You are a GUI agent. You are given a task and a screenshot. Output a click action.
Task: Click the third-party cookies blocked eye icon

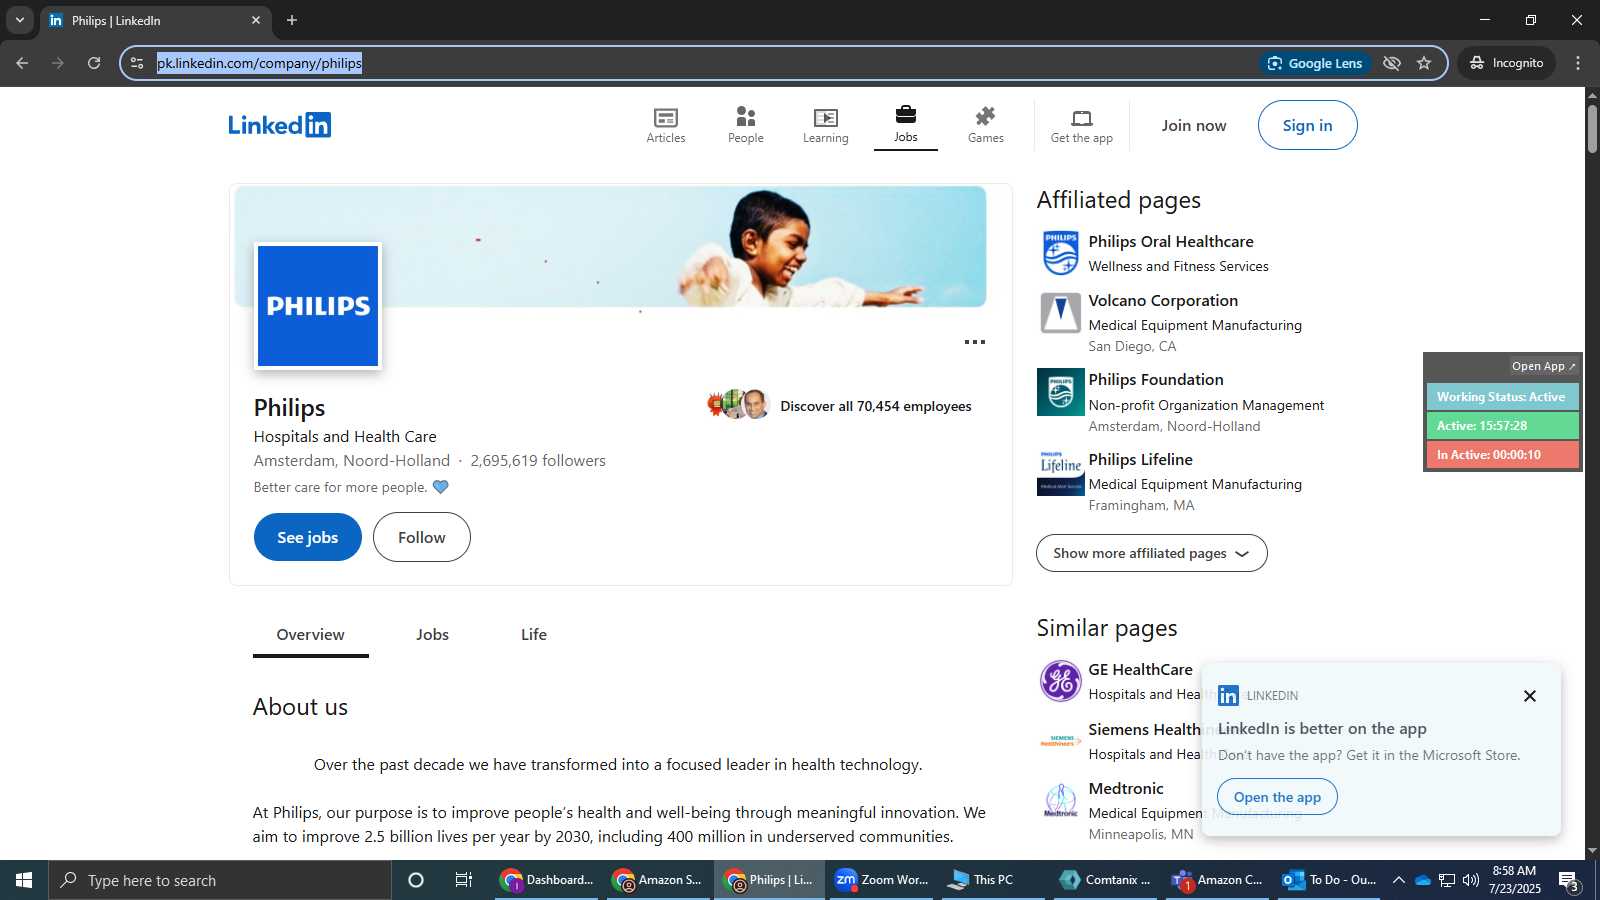1391,63
